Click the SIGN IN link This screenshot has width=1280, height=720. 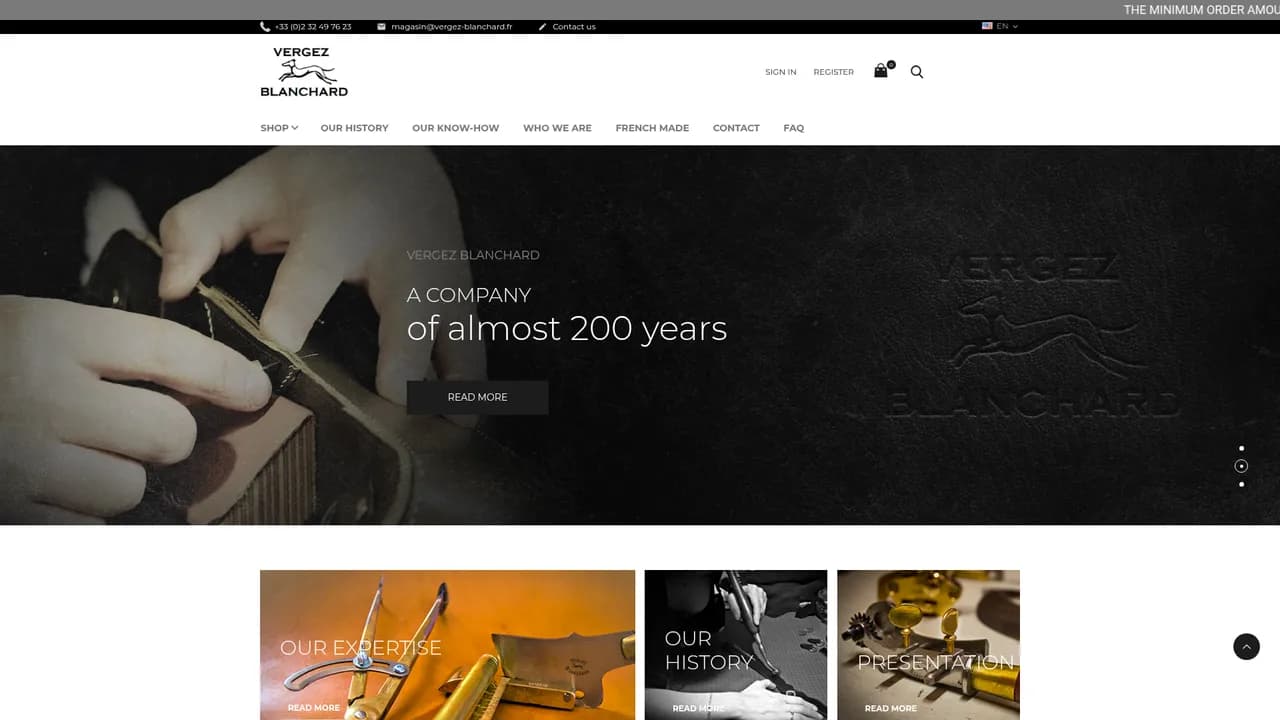(781, 72)
